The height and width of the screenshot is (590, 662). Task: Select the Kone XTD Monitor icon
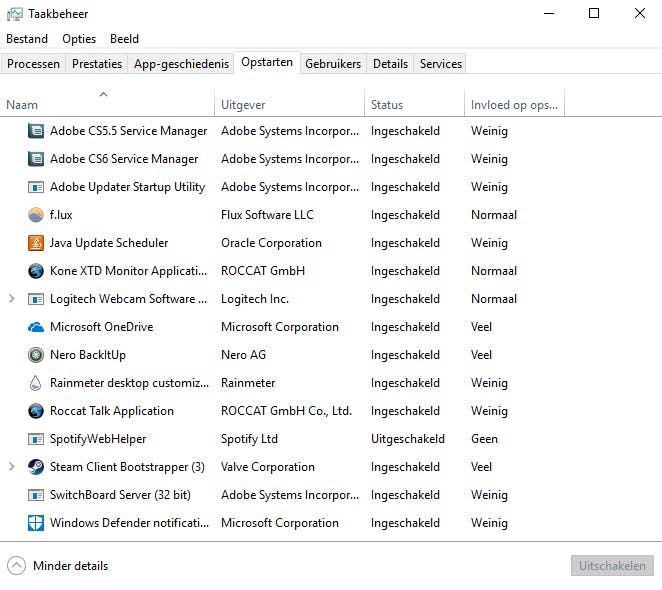coord(36,271)
